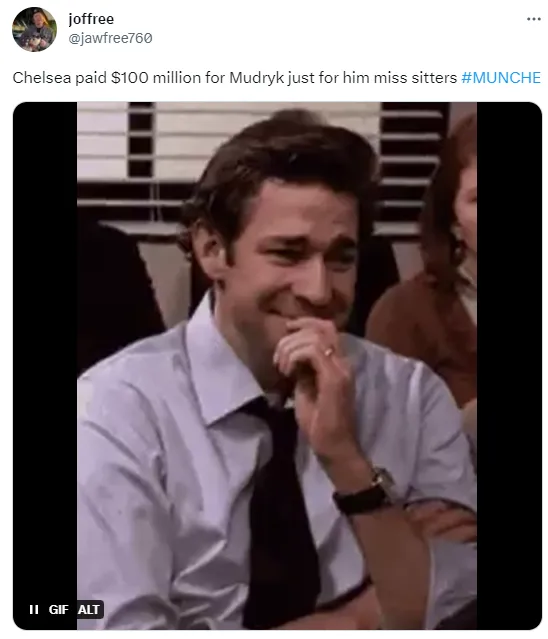
Task: Open the #MUNCHE hashtag link
Action: pyautogui.click(x=501, y=77)
